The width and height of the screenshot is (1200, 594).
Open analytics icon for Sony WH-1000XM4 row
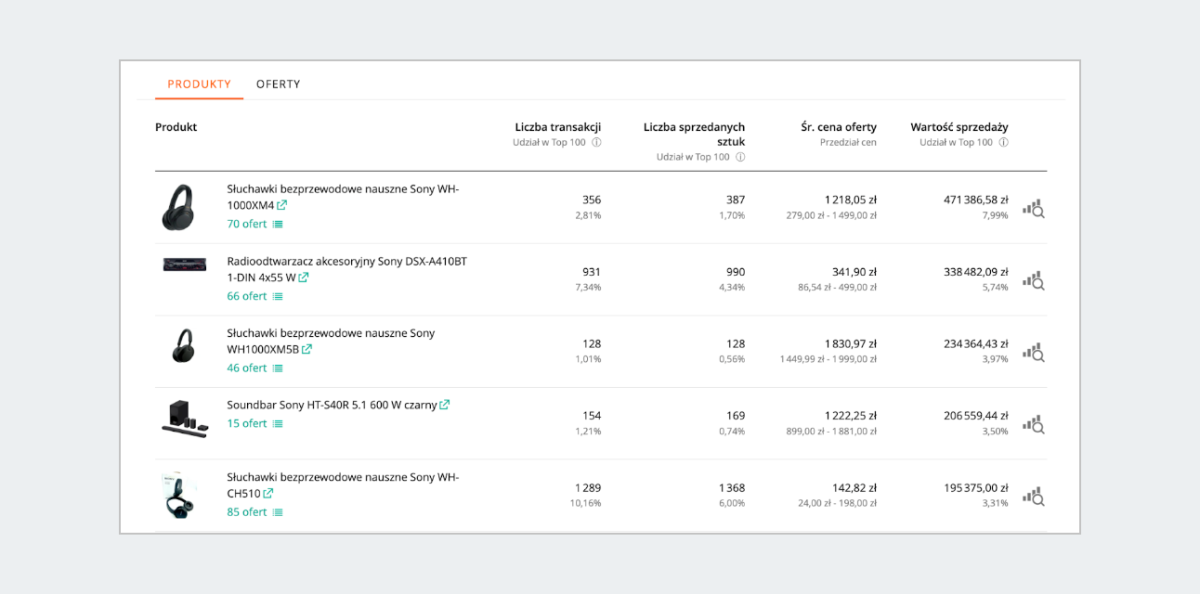[x=1033, y=208]
